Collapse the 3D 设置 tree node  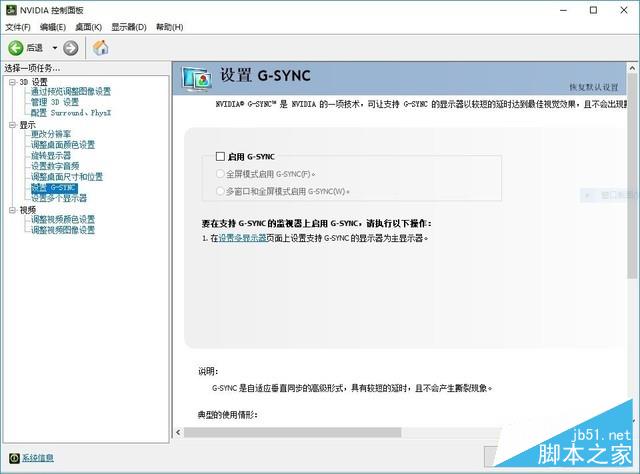coord(12,82)
